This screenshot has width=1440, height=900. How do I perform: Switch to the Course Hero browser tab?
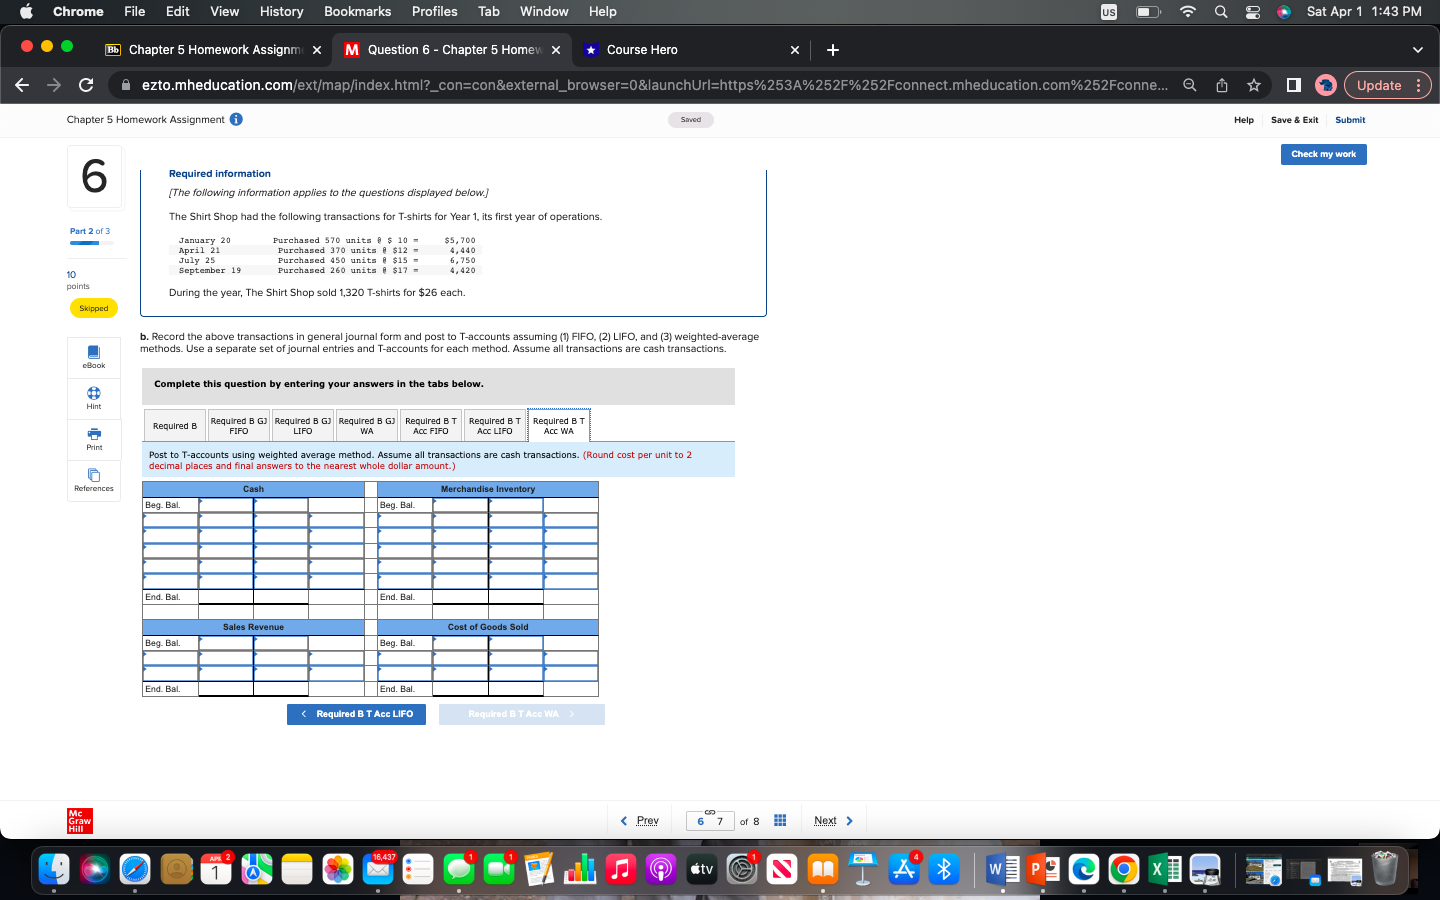coord(691,50)
